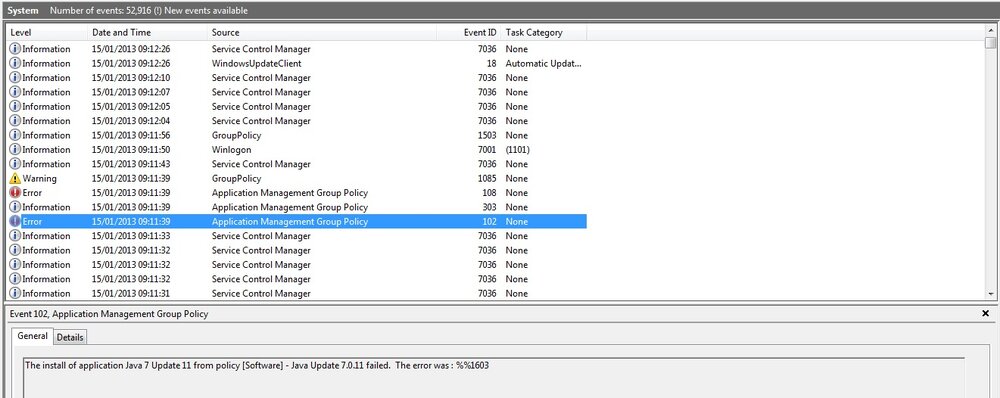Click the info icon on WindowsUpdateClient row
The image size is (1000, 398).
click(15, 63)
